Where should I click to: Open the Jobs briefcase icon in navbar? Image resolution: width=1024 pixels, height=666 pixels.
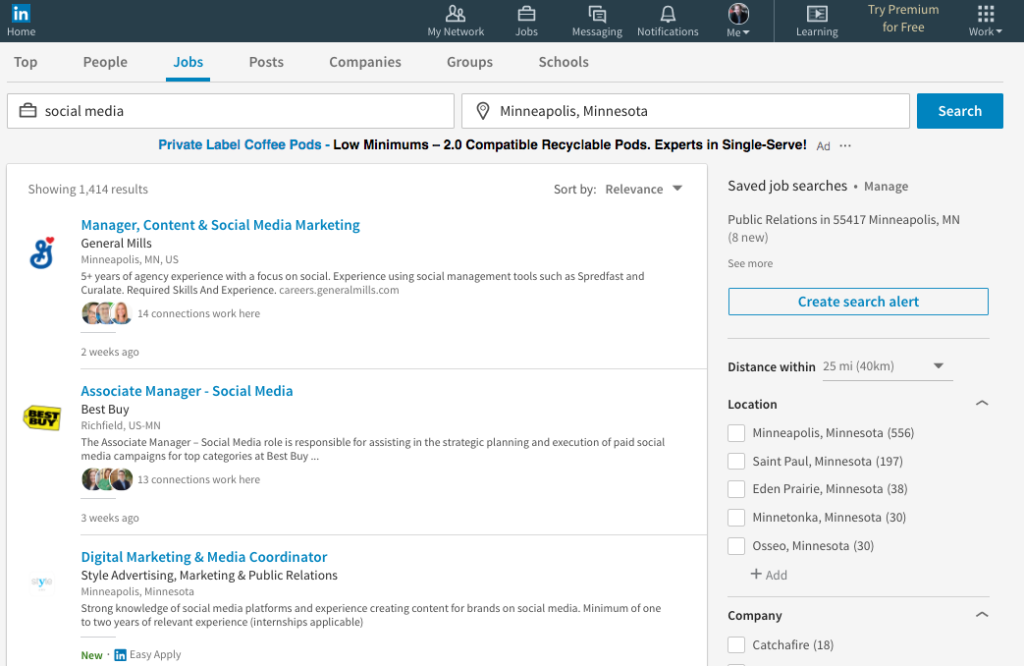[x=526, y=14]
